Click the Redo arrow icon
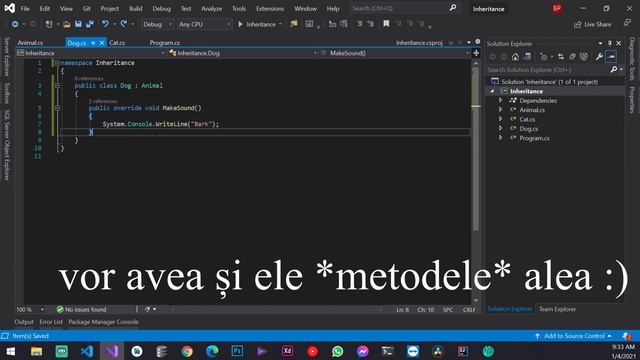Image resolution: width=640 pixels, height=360 pixels. click(x=124, y=24)
